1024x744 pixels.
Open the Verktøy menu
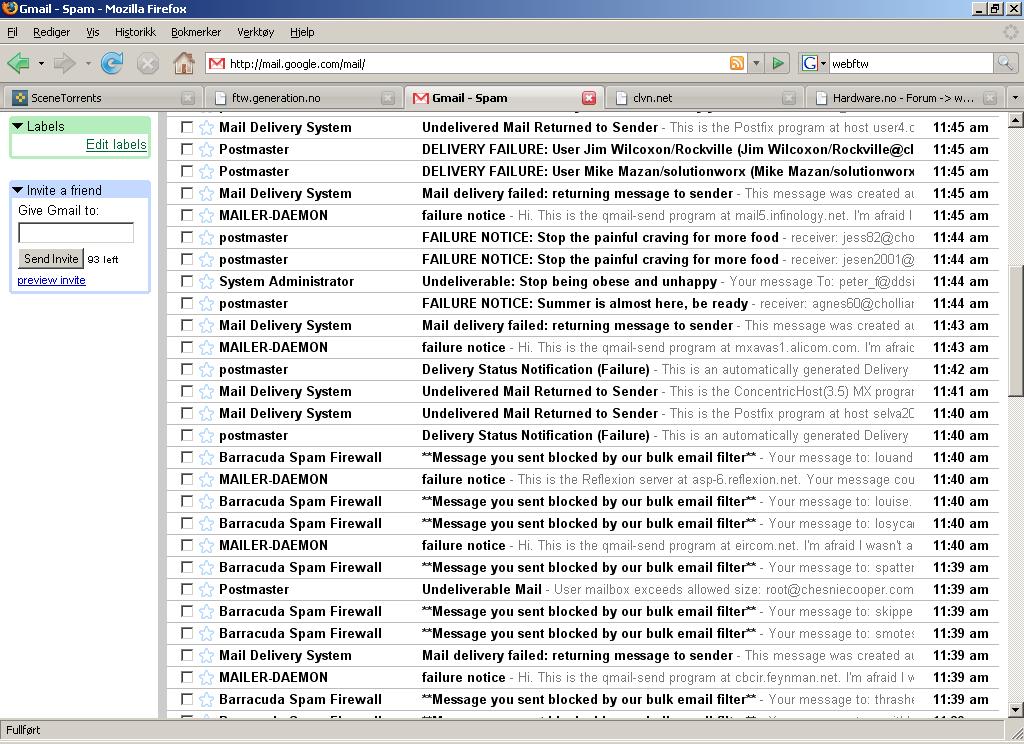click(255, 32)
